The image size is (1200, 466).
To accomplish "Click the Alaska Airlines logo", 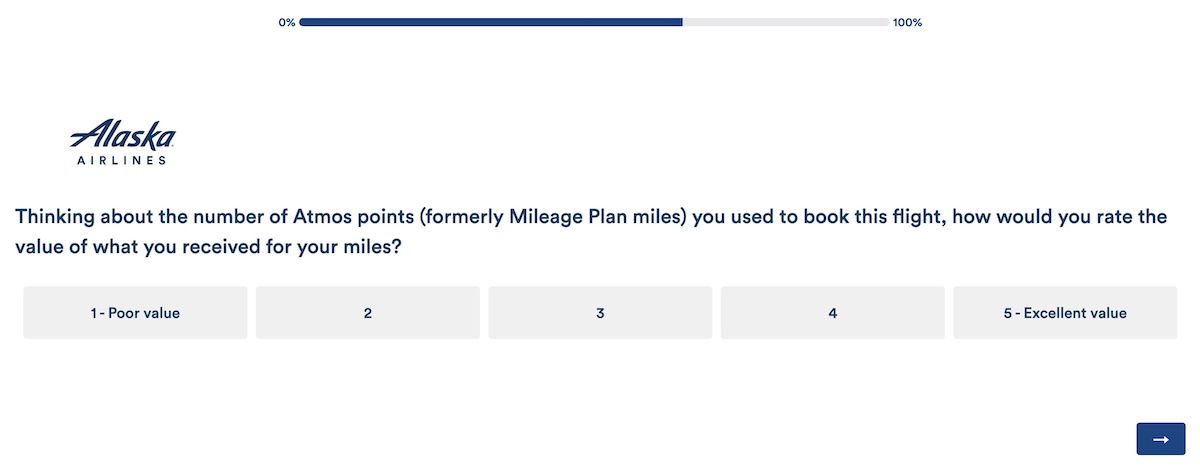I will pos(122,143).
